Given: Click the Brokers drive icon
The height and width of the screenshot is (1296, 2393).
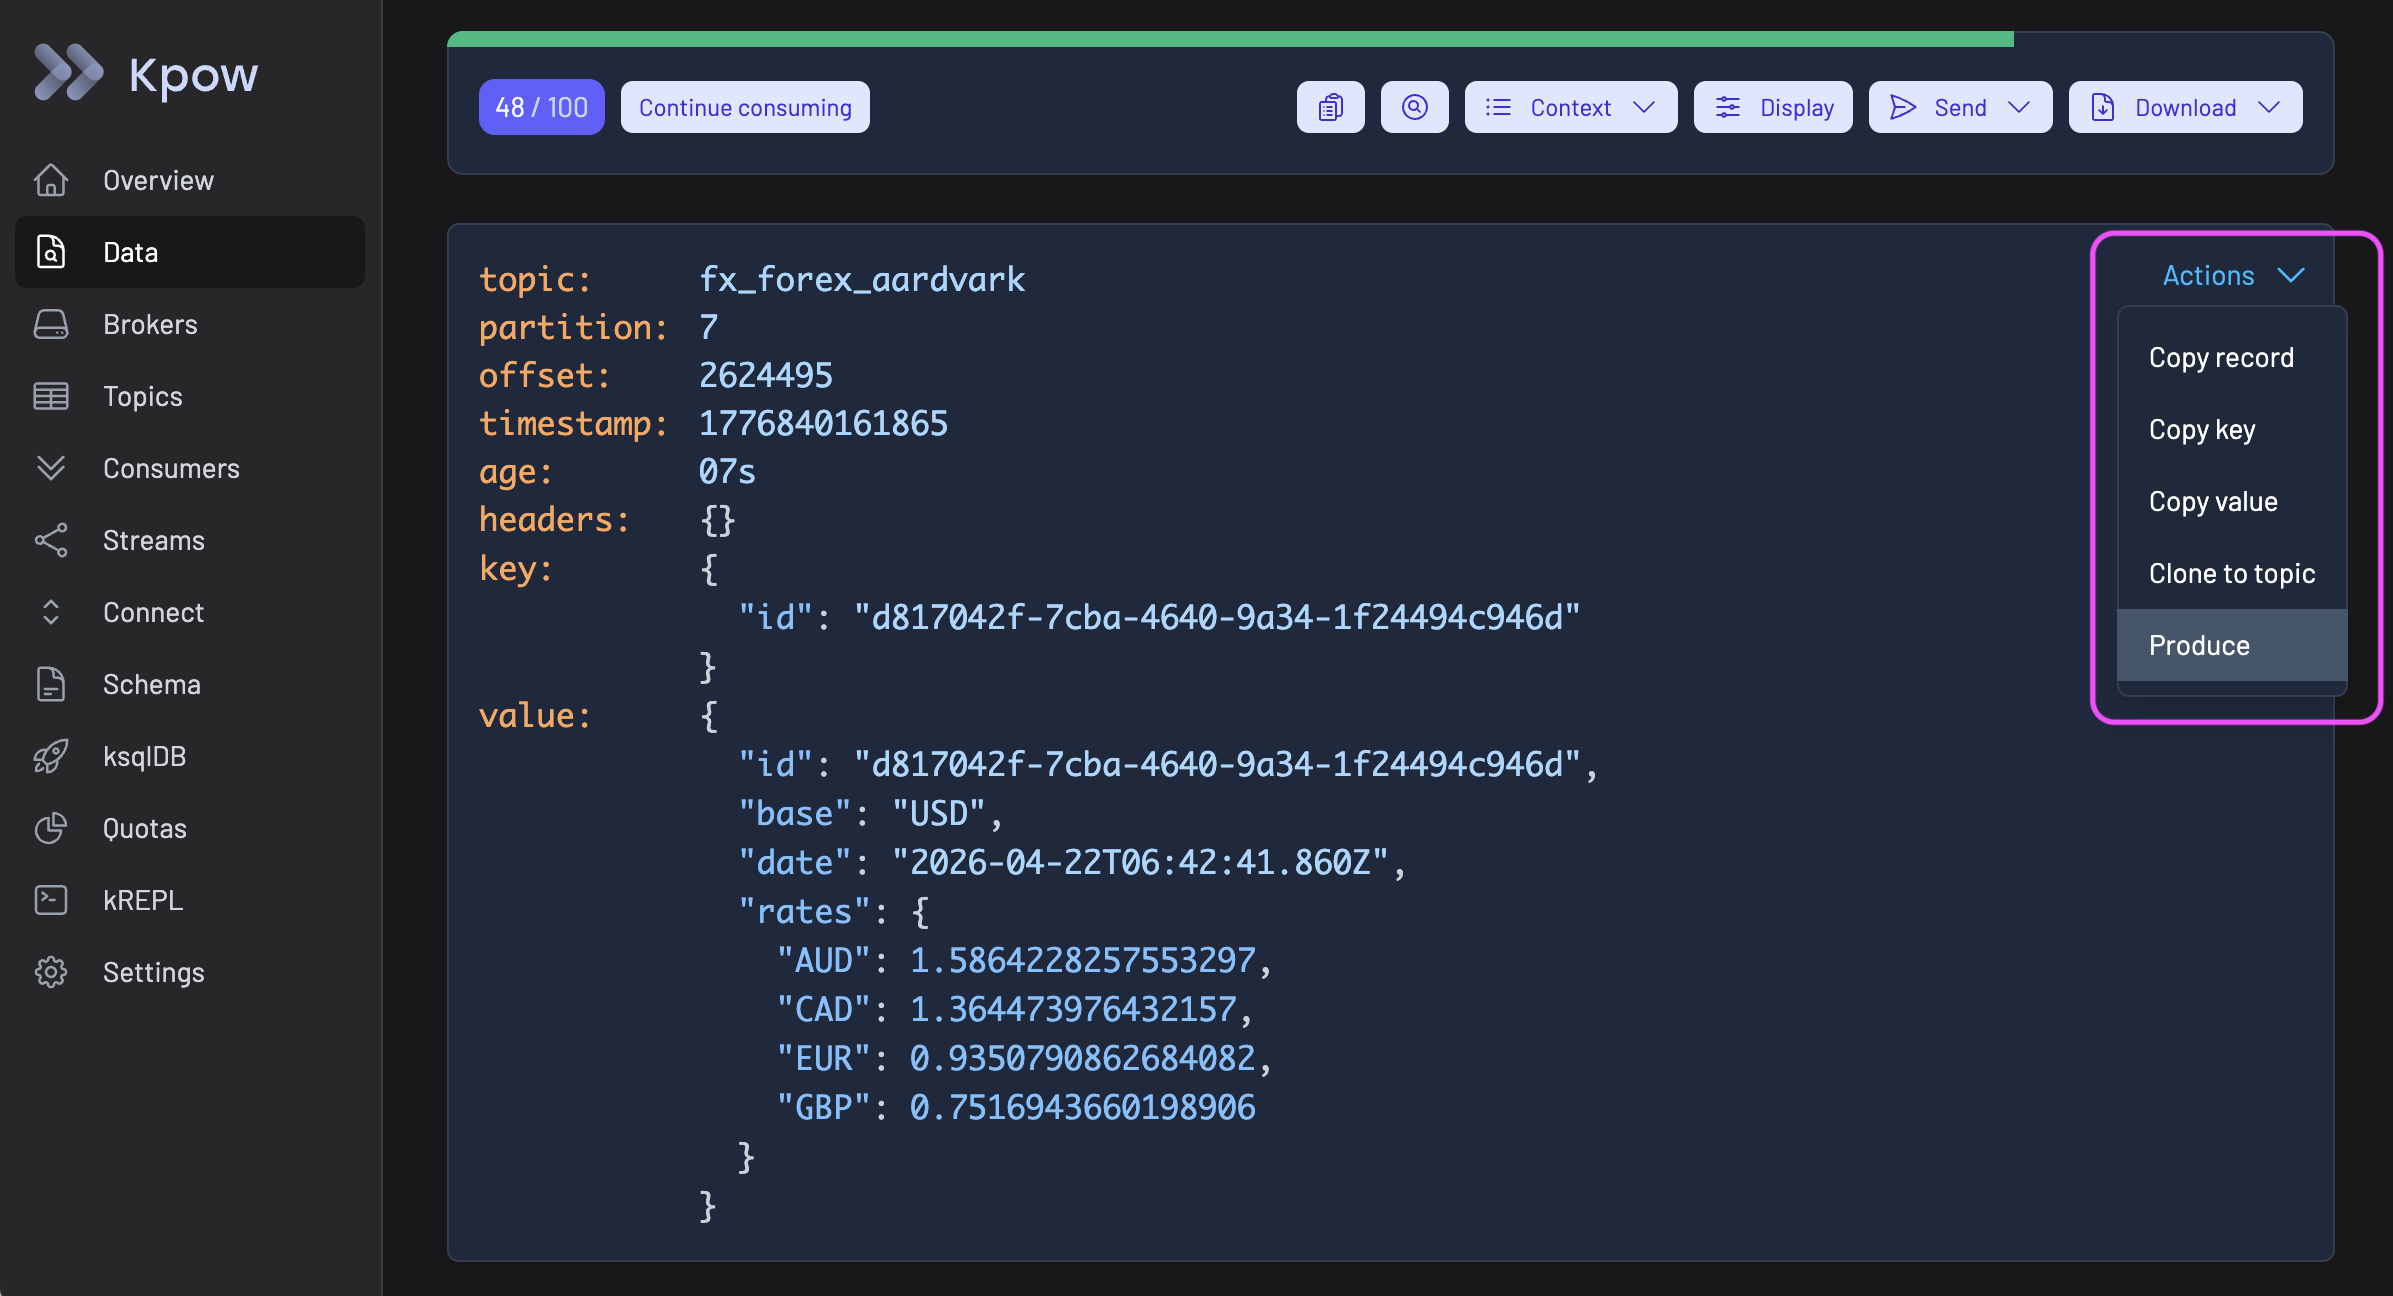Looking at the screenshot, I should [x=51, y=324].
